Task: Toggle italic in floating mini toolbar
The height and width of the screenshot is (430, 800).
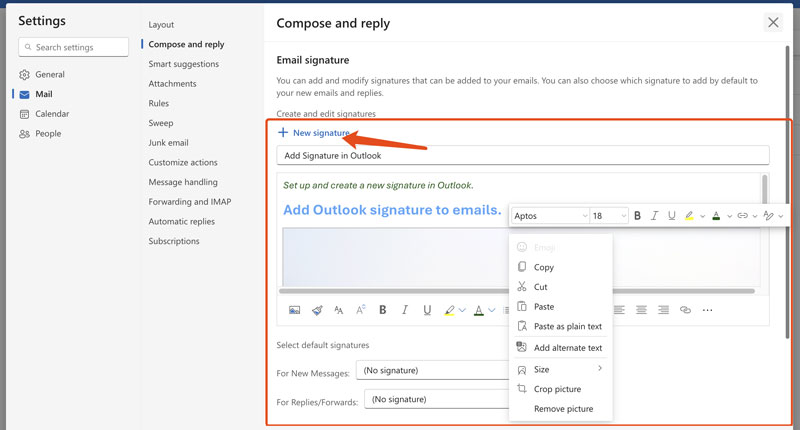Action: (655, 216)
